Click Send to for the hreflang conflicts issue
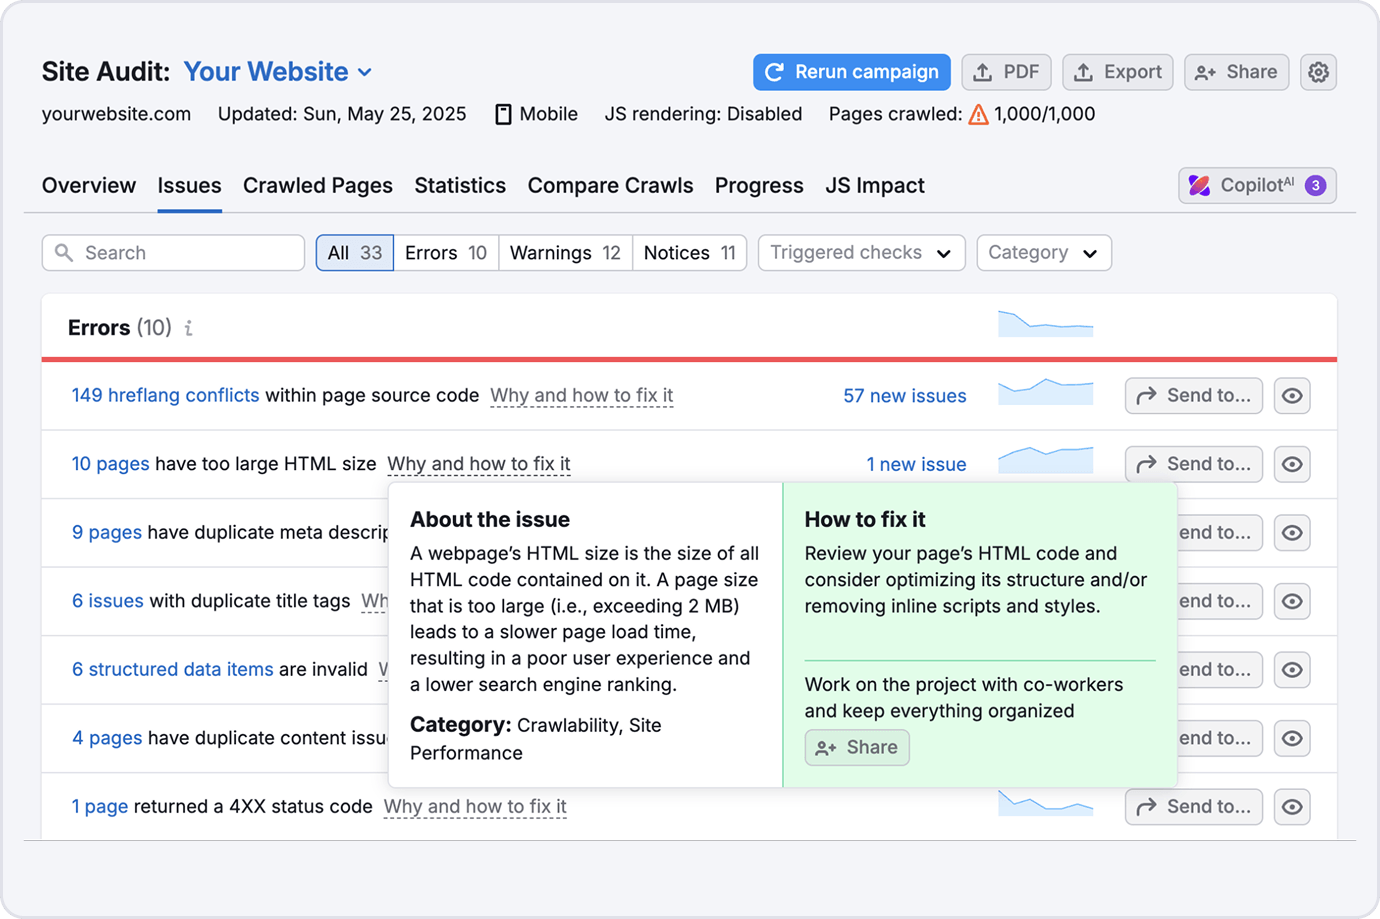 coord(1193,395)
